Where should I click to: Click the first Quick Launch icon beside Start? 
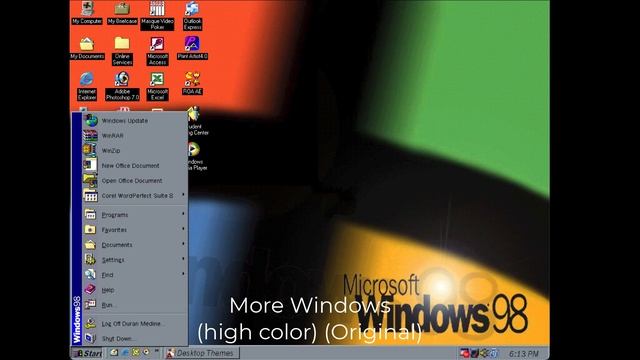[x=115, y=352]
